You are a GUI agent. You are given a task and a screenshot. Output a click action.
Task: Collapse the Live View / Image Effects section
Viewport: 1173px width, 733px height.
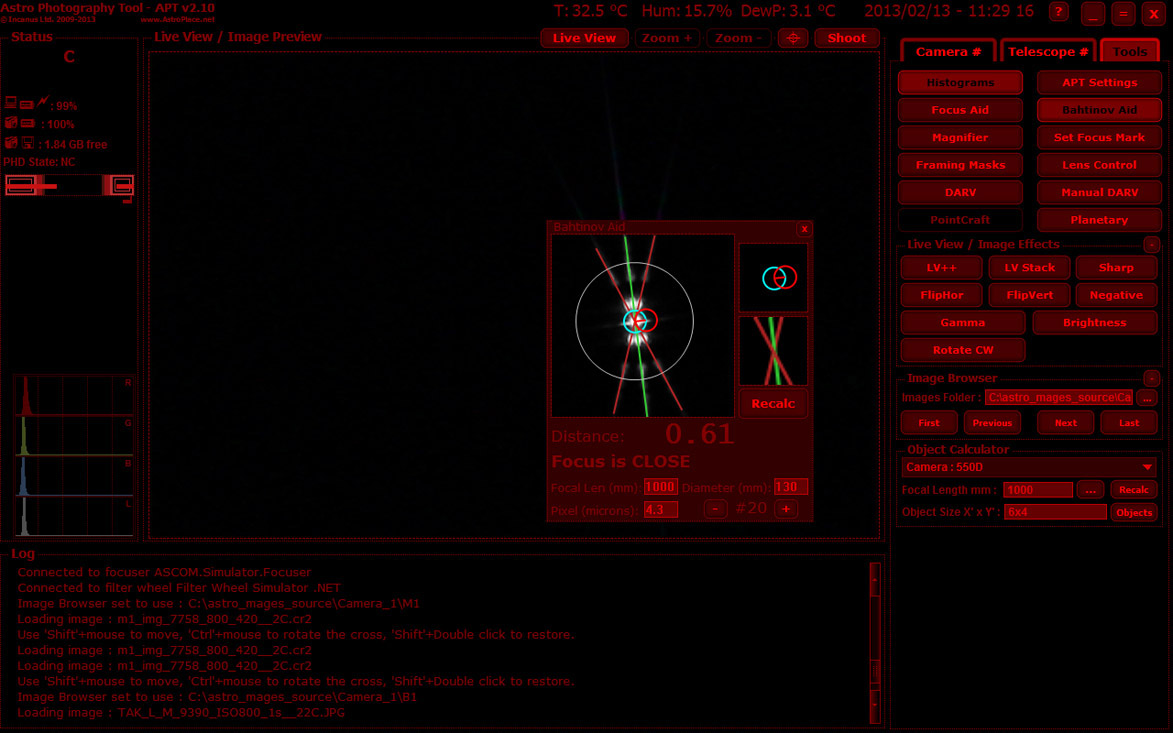(1151, 244)
